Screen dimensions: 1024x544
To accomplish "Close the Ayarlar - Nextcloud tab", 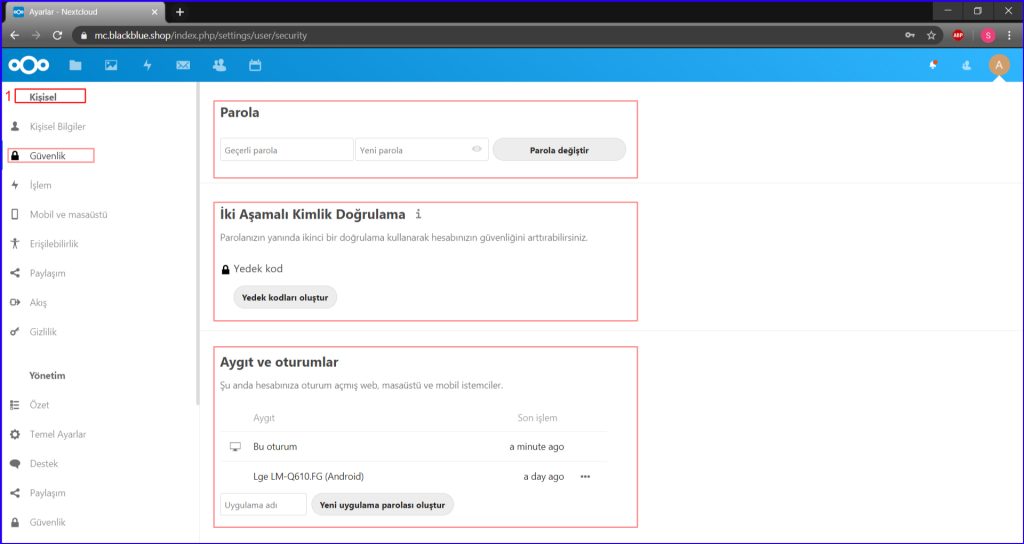I will click(x=154, y=12).
